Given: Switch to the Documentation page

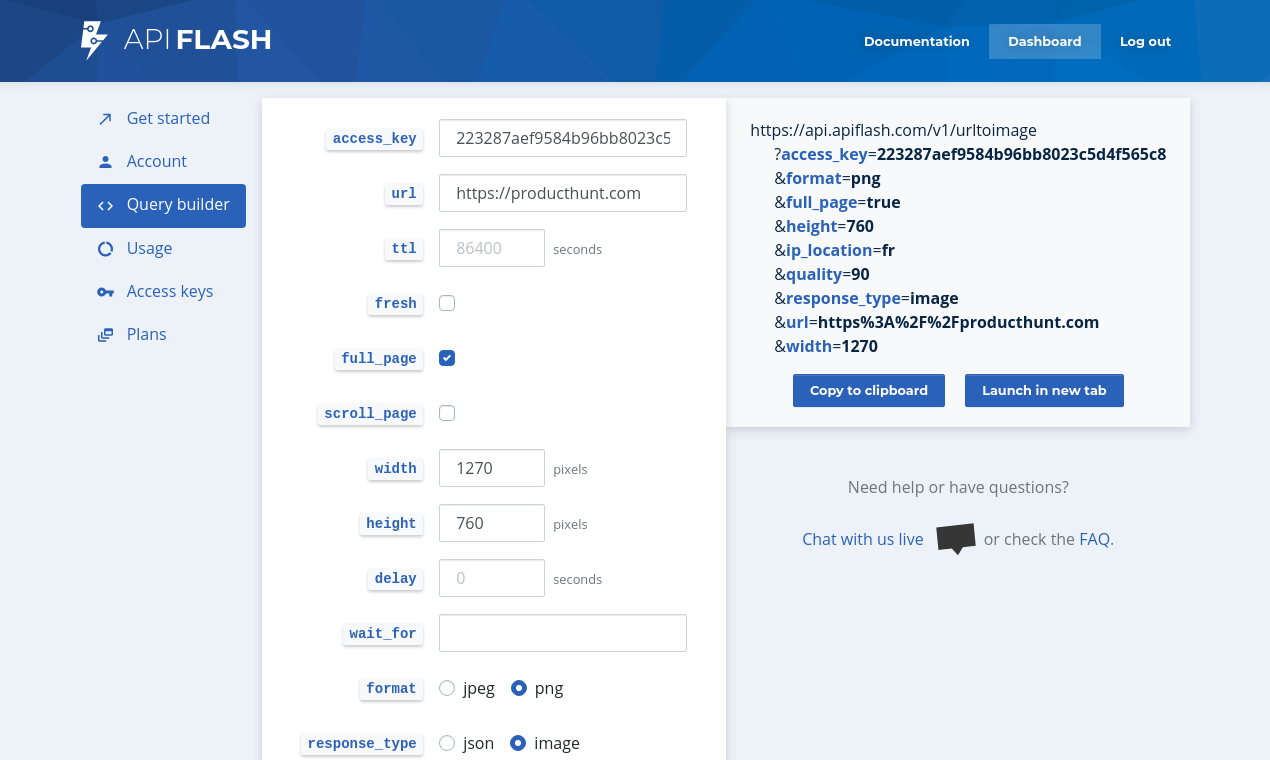Looking at the screenshot, I should pyautogui.click(x=916, y=41).
